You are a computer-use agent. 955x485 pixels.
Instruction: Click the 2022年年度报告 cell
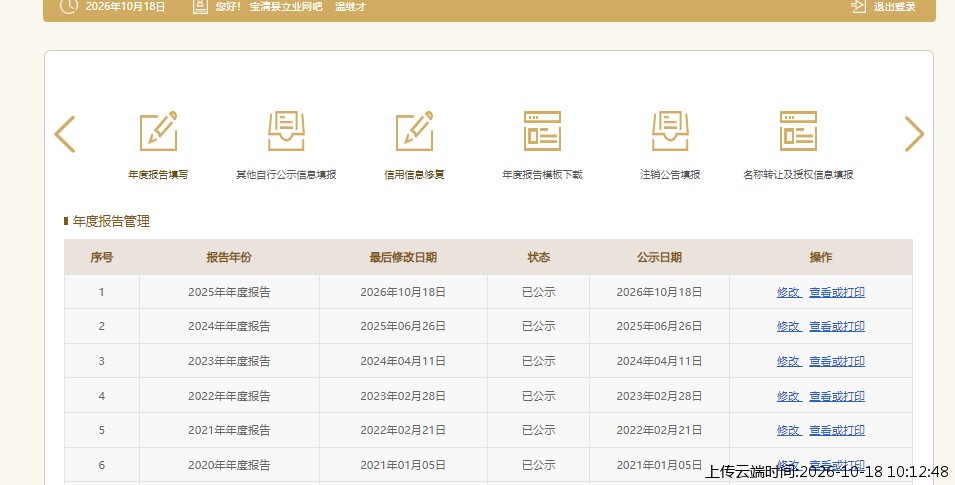(229, 396)
